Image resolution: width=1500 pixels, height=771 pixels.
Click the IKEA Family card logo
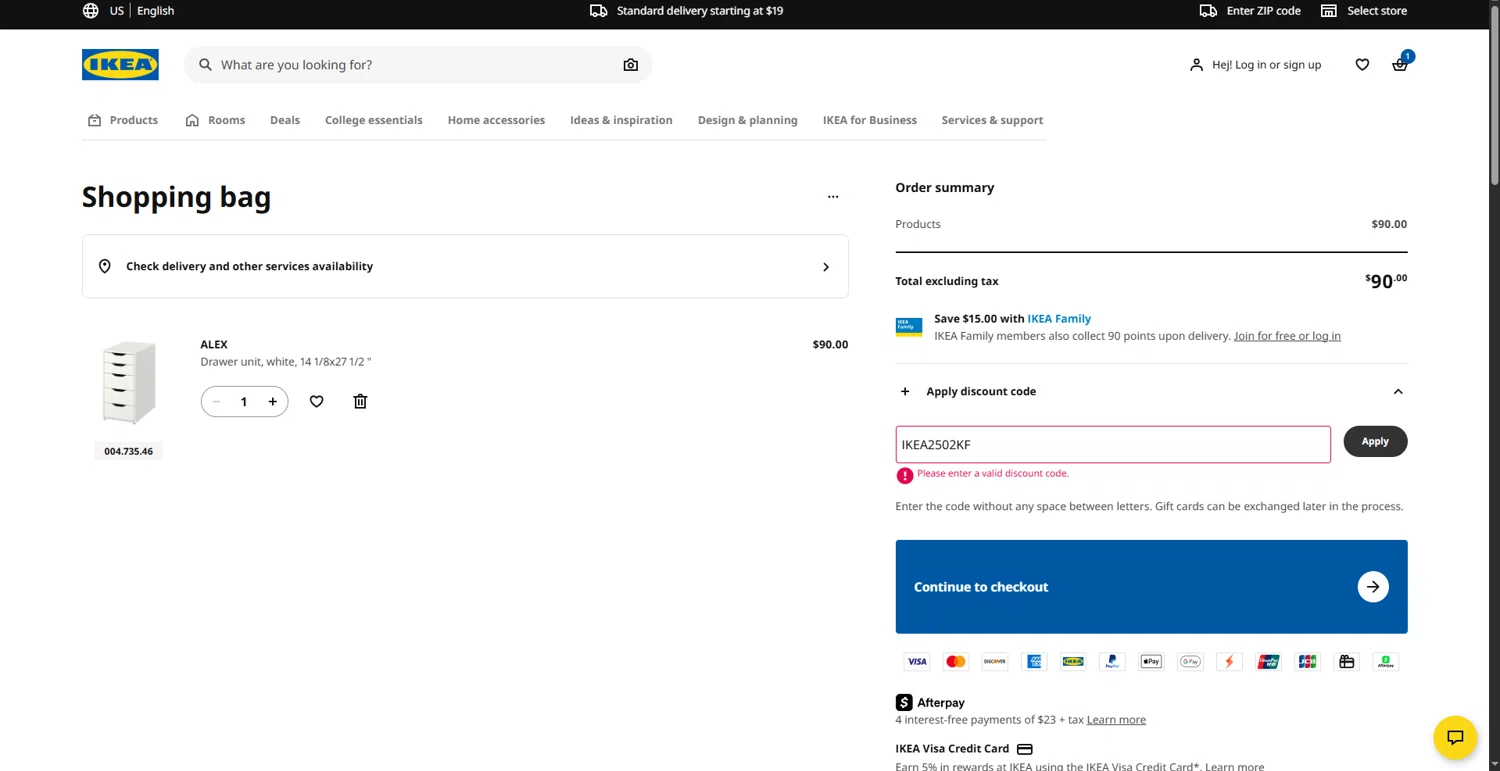point(909,327)
